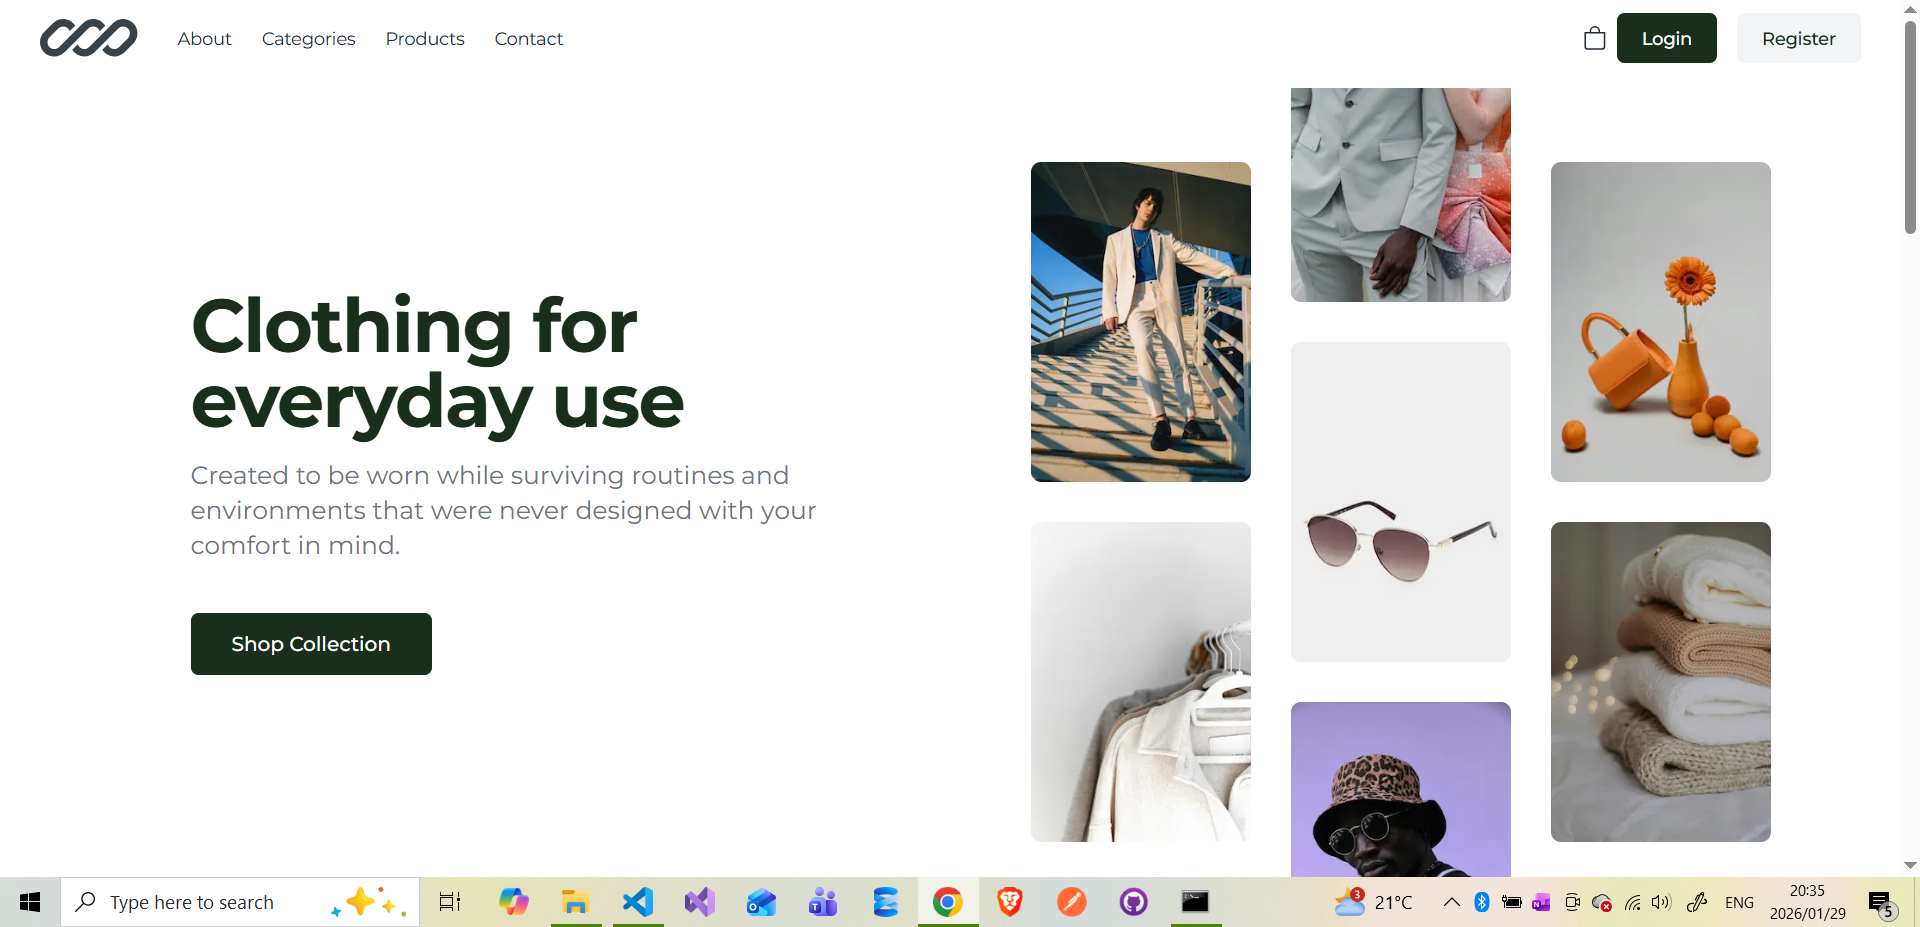Open the ENG language switcher
Viewport: 1920px width, 927px height.
click(x=1739, y=902)
